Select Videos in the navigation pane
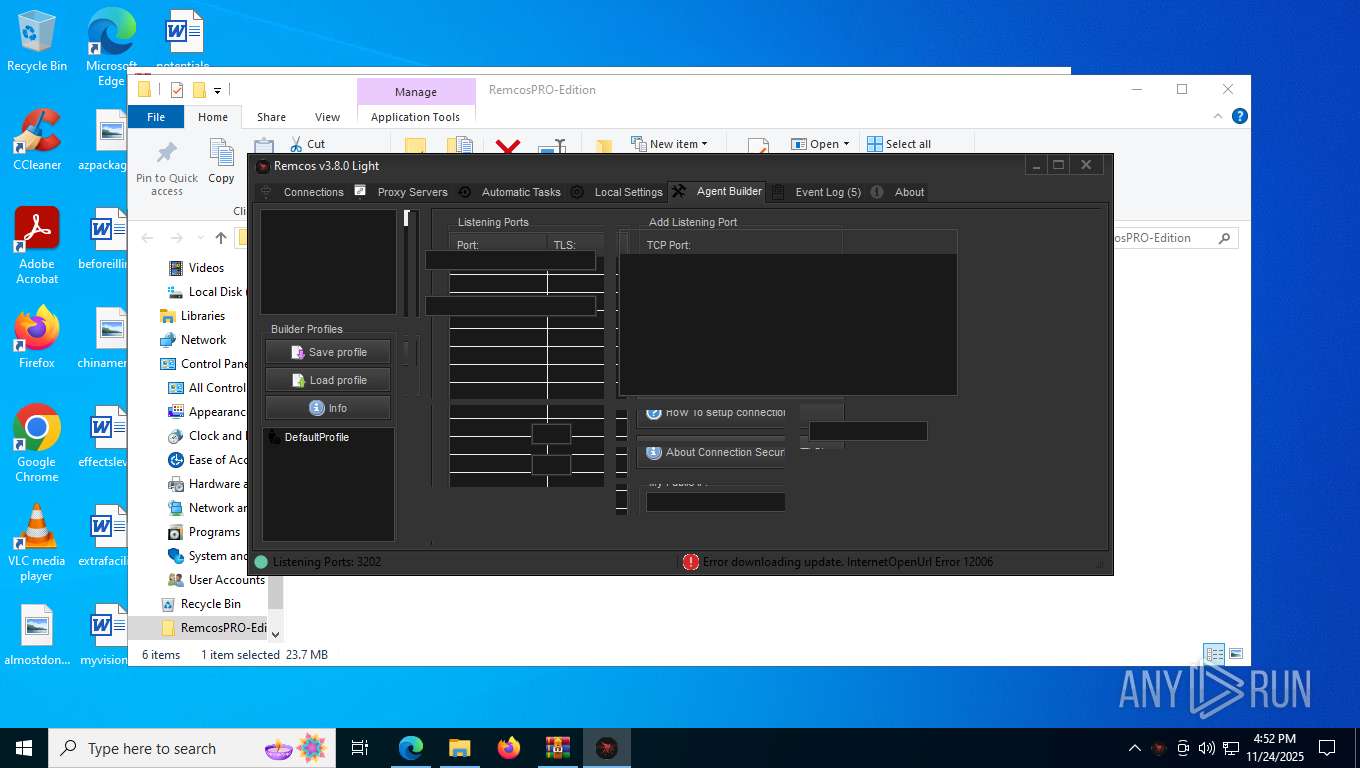Image resolution: width=1360 pixels, height=768 pixels. 206,267
